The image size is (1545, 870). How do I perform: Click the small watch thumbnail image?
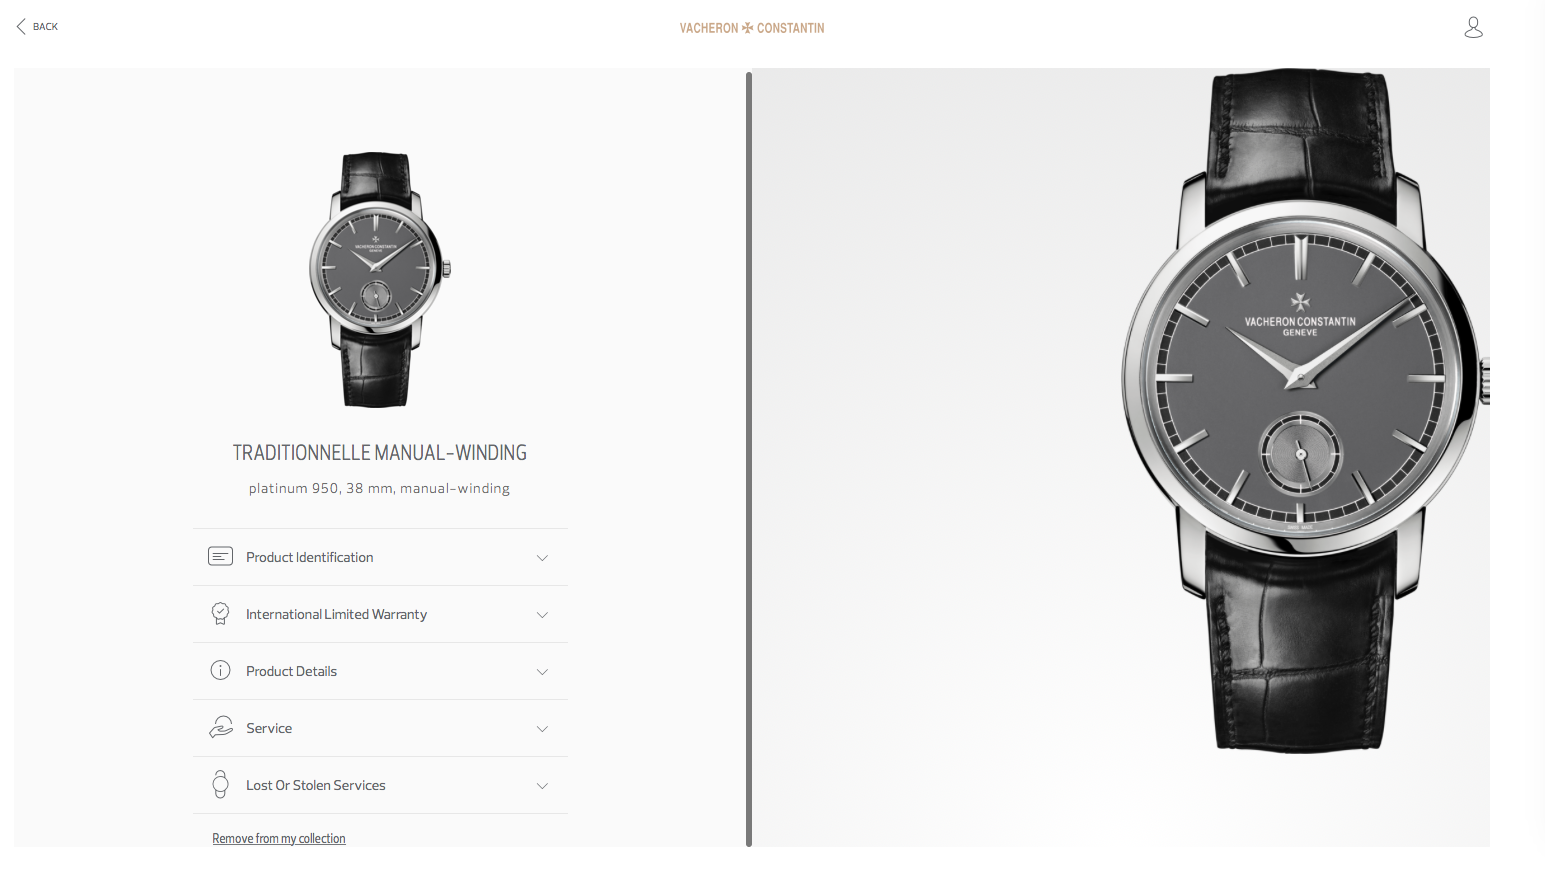[x=379, y=280]
